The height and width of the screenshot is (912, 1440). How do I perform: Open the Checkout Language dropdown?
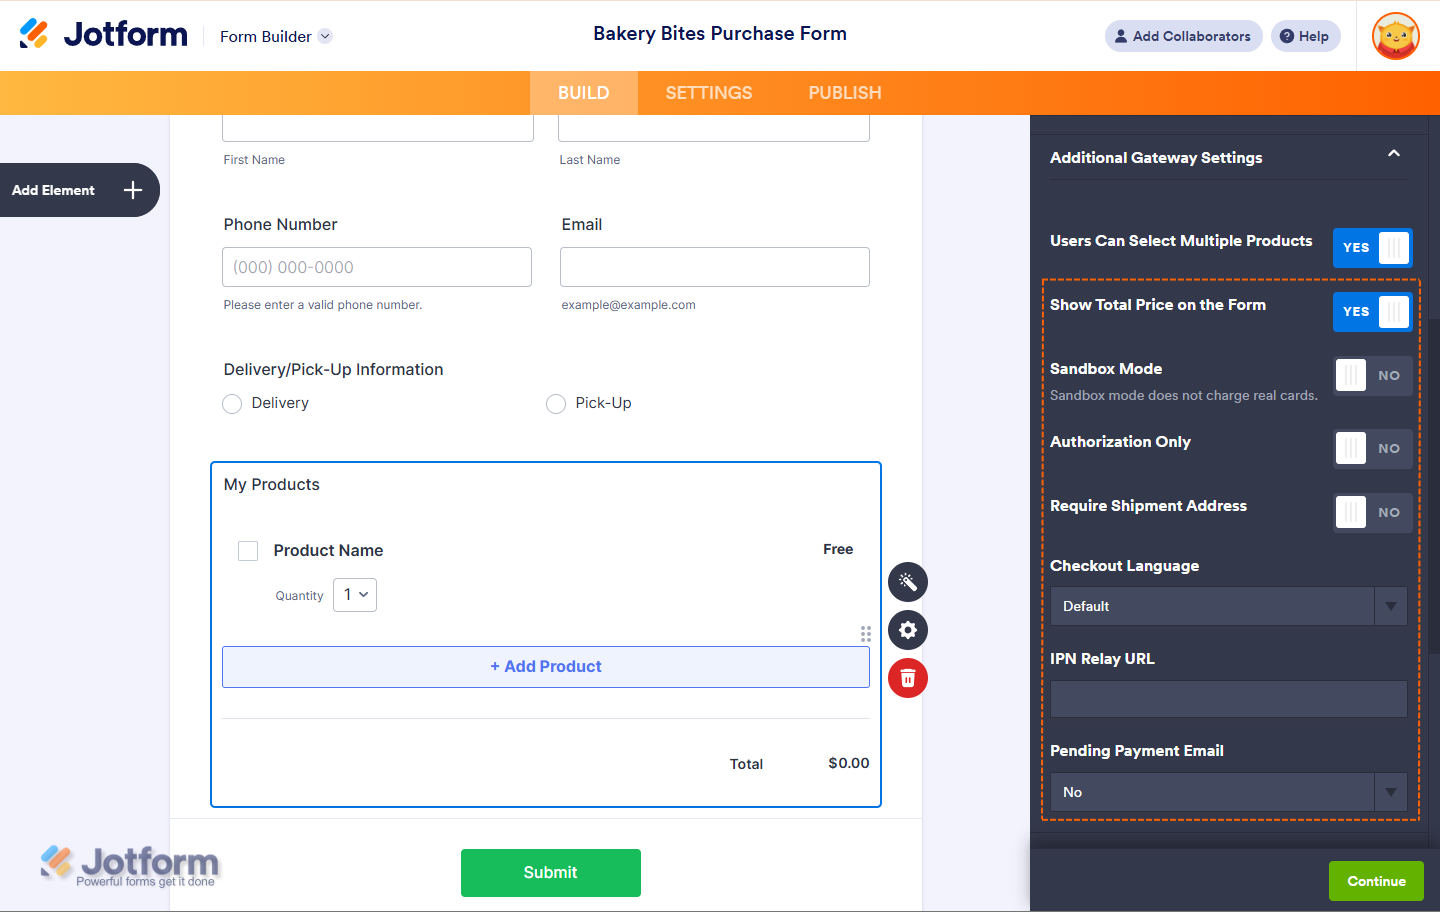(1228, 606)
